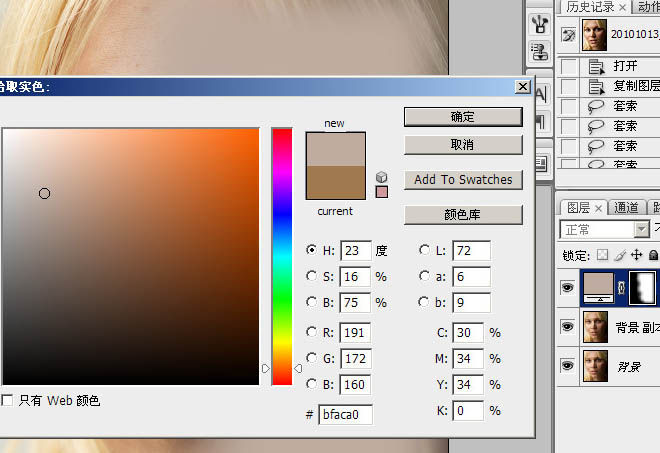
Task: Enable the 只有 Web 颜色 checkbox
Action: coord(8,400)
